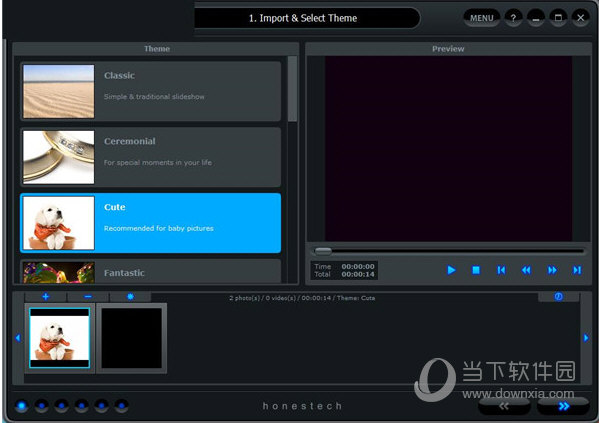Click the Ceremonial rings thumbnail
Image resolution: width=599 pixels, height=423 pixels.
58,157
